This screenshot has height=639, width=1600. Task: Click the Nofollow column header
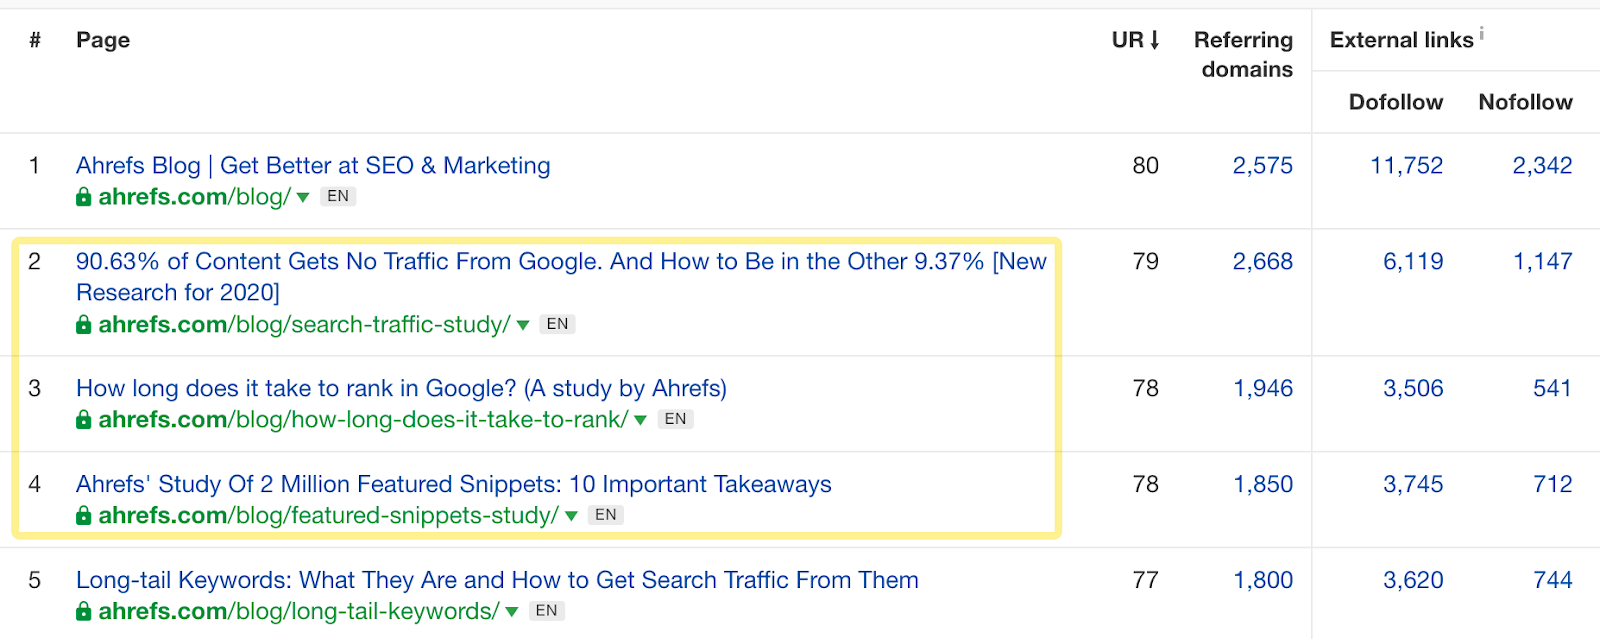pyautogui.click(x=1525, y=102)
